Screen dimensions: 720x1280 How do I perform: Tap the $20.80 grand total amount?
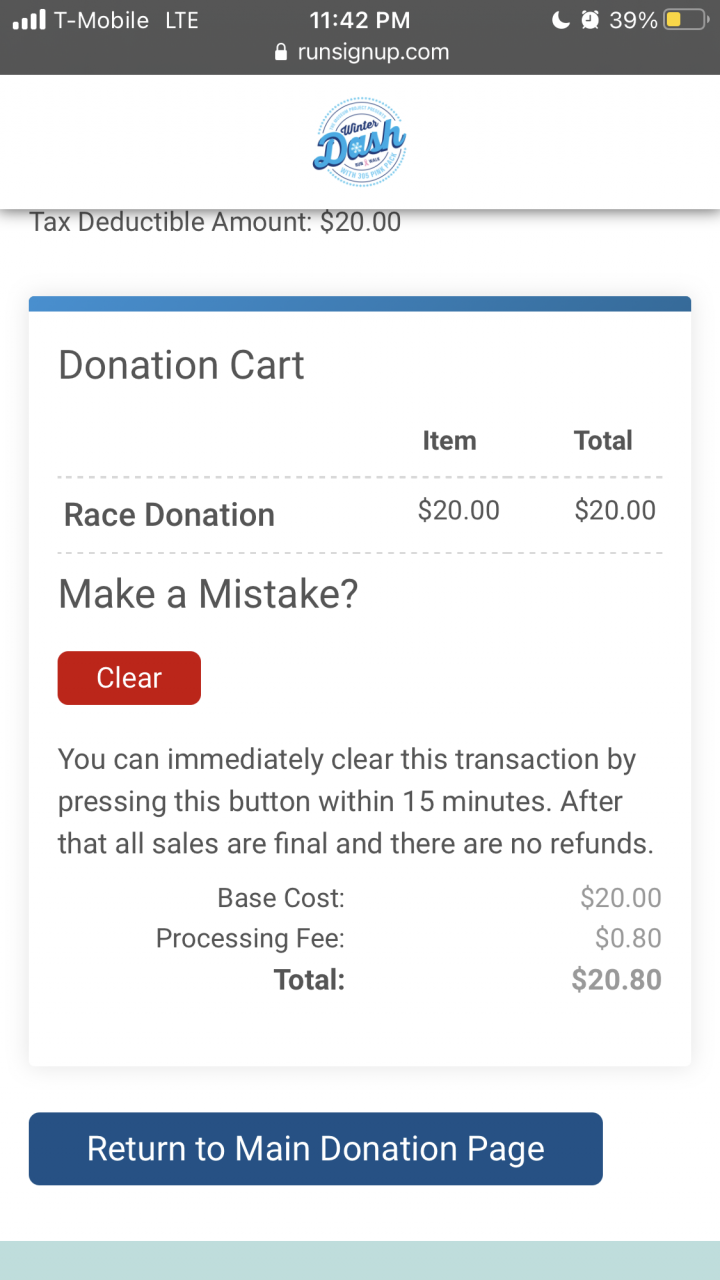coord(616,980)
